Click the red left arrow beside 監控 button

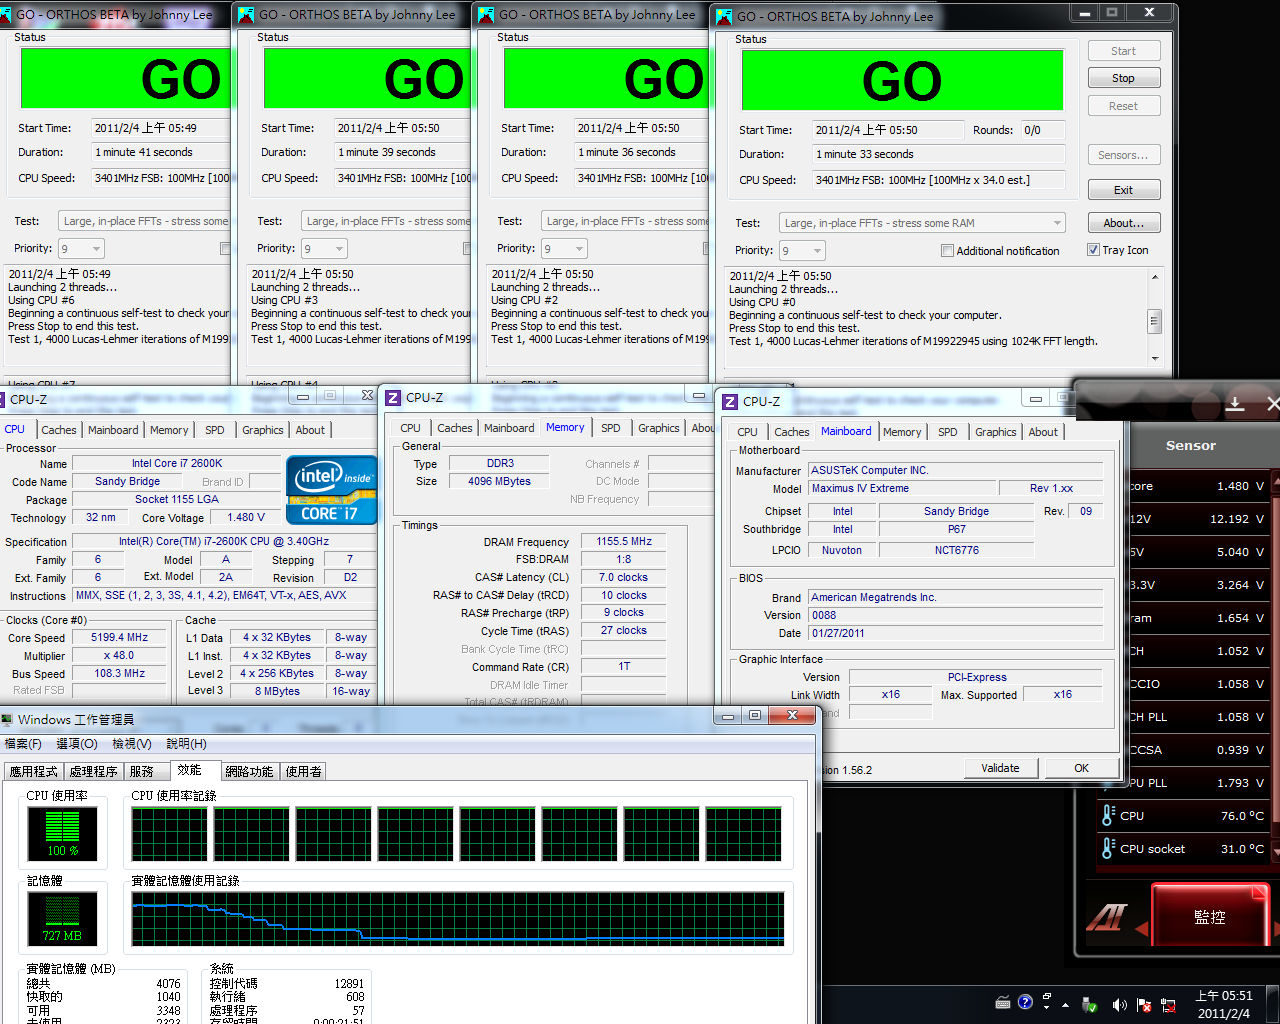click(1142, 930)
